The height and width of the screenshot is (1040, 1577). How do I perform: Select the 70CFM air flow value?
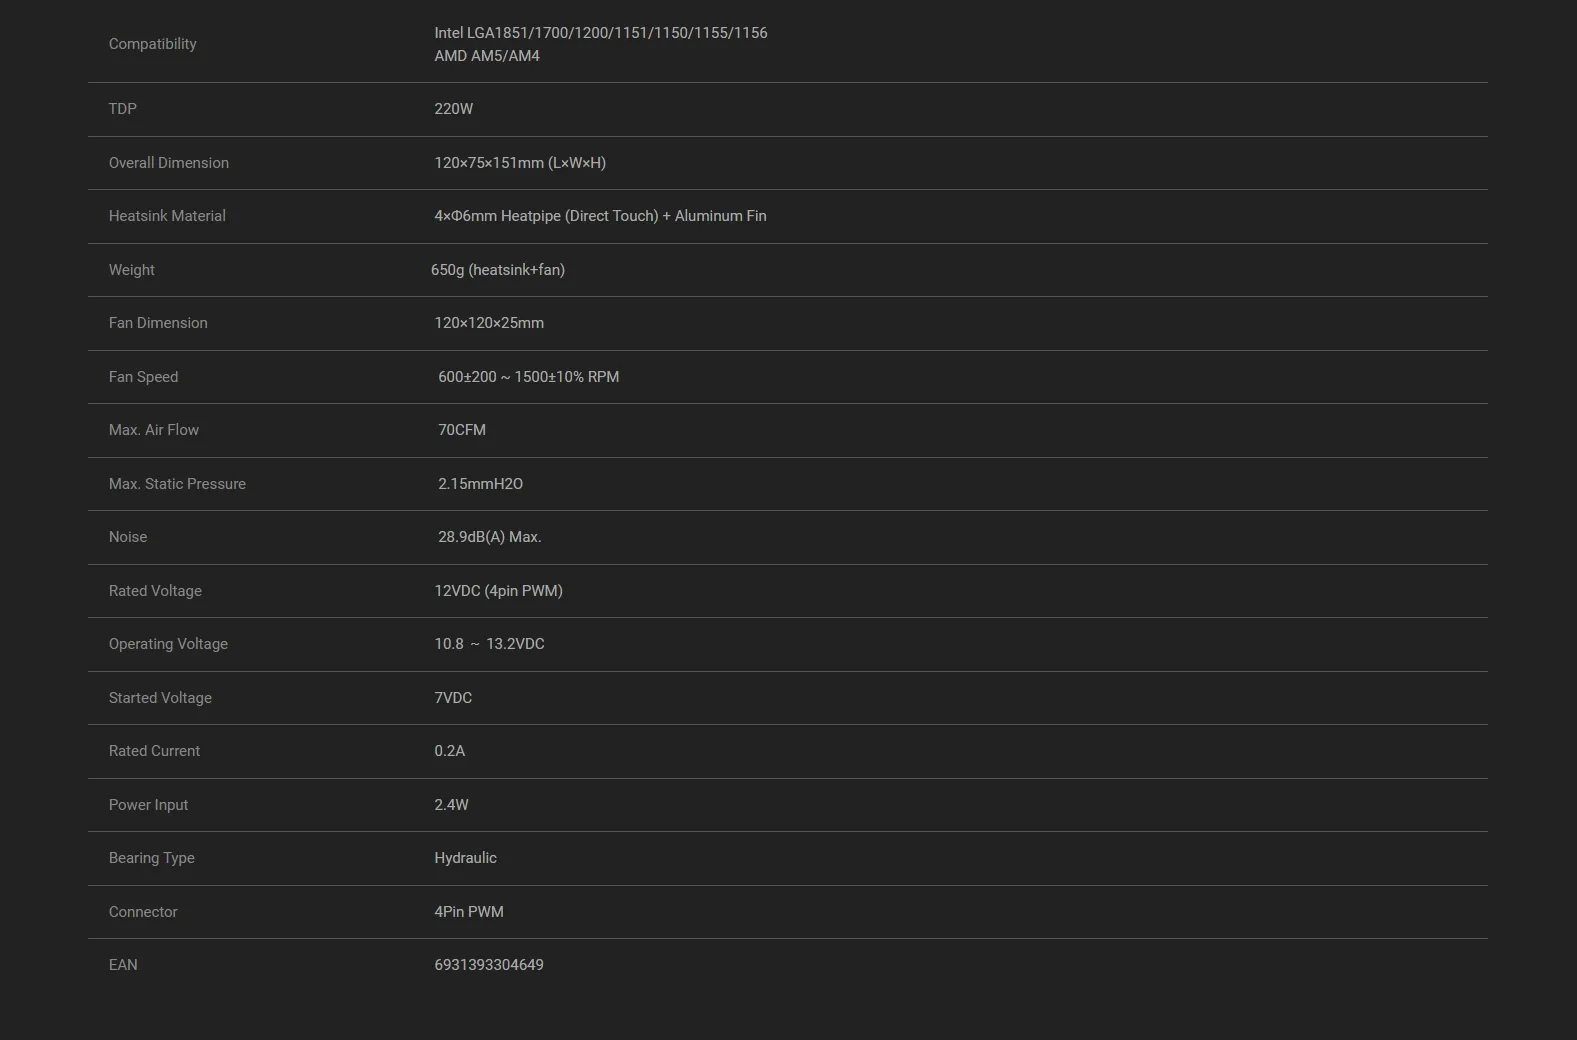tap(461, 430)
